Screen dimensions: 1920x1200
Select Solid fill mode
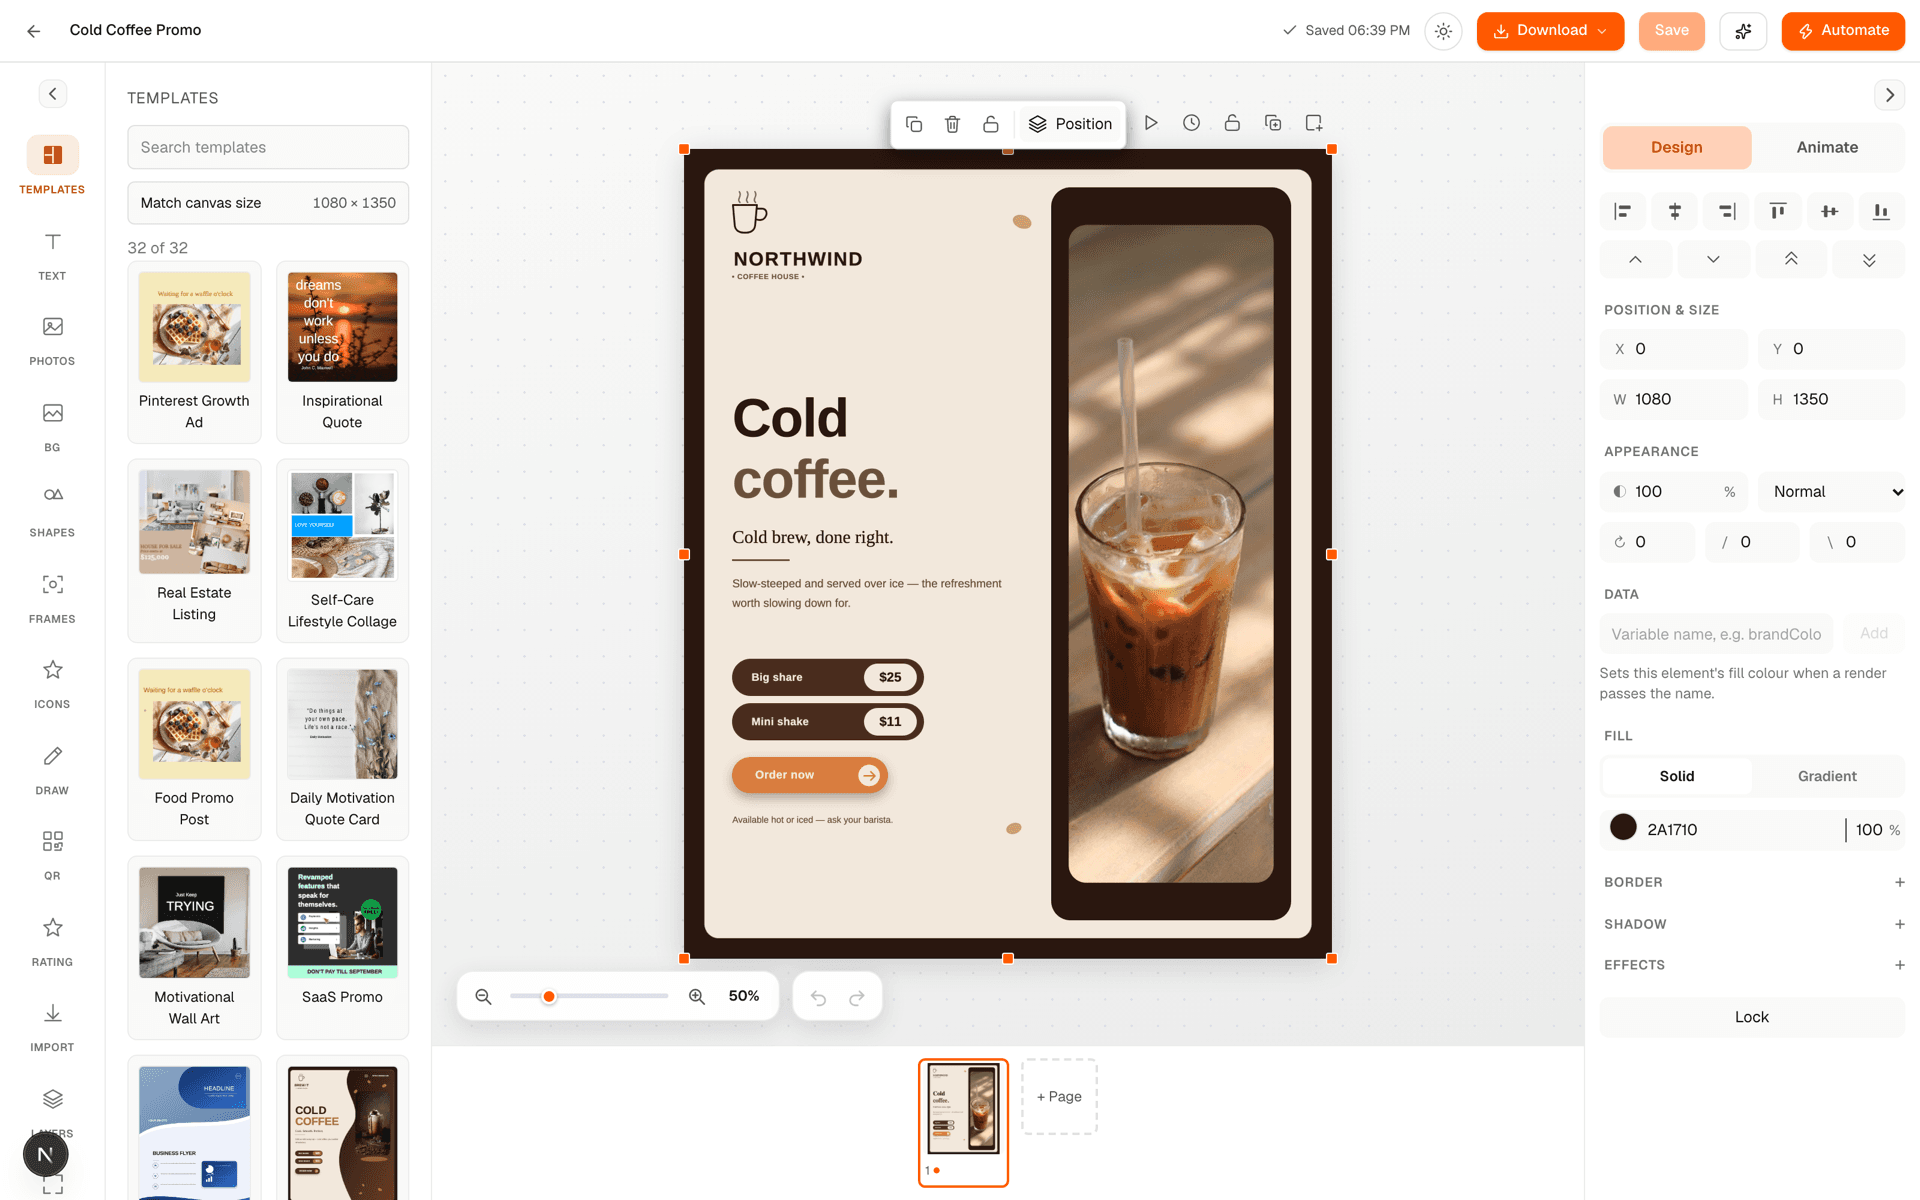tap(1677, 776)
